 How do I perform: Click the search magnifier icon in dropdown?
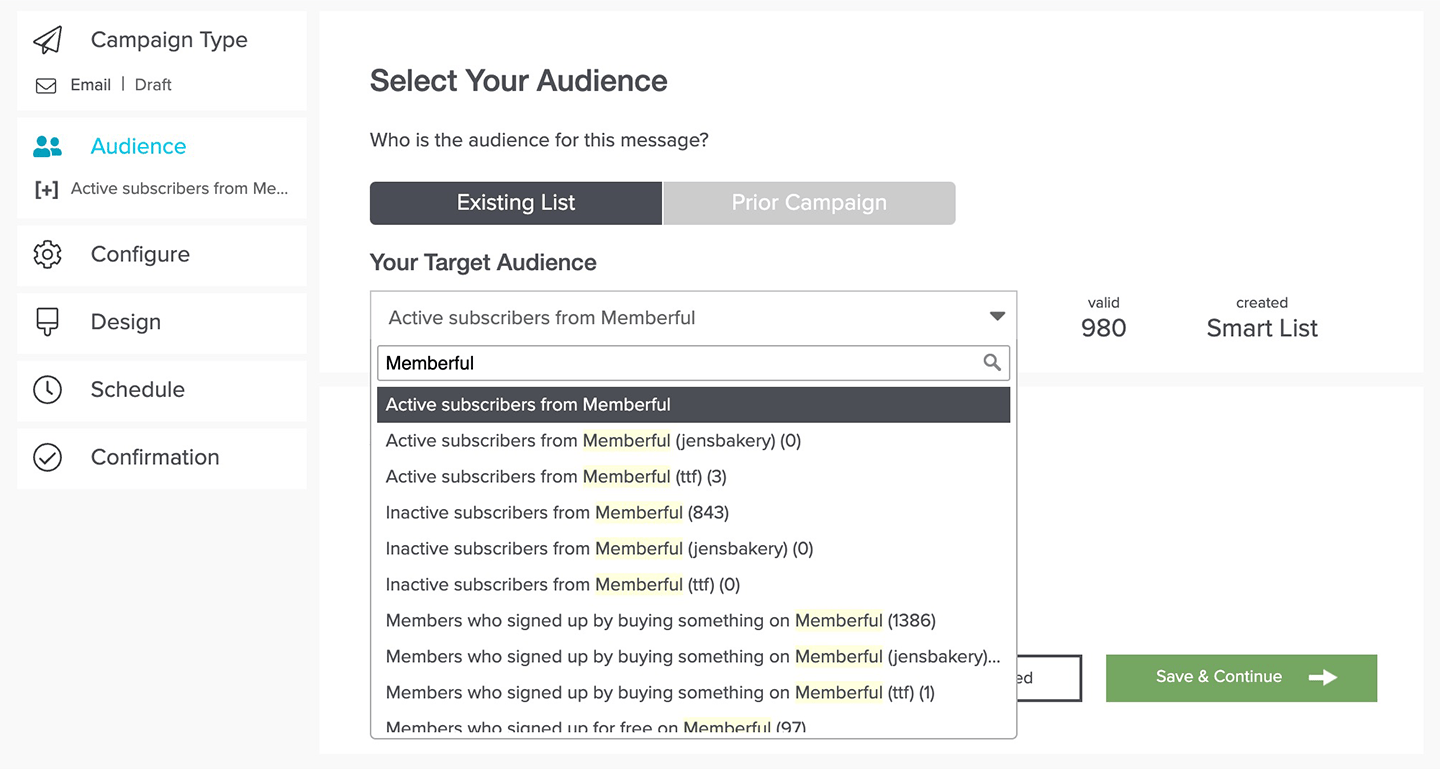(x=992, y=363)
